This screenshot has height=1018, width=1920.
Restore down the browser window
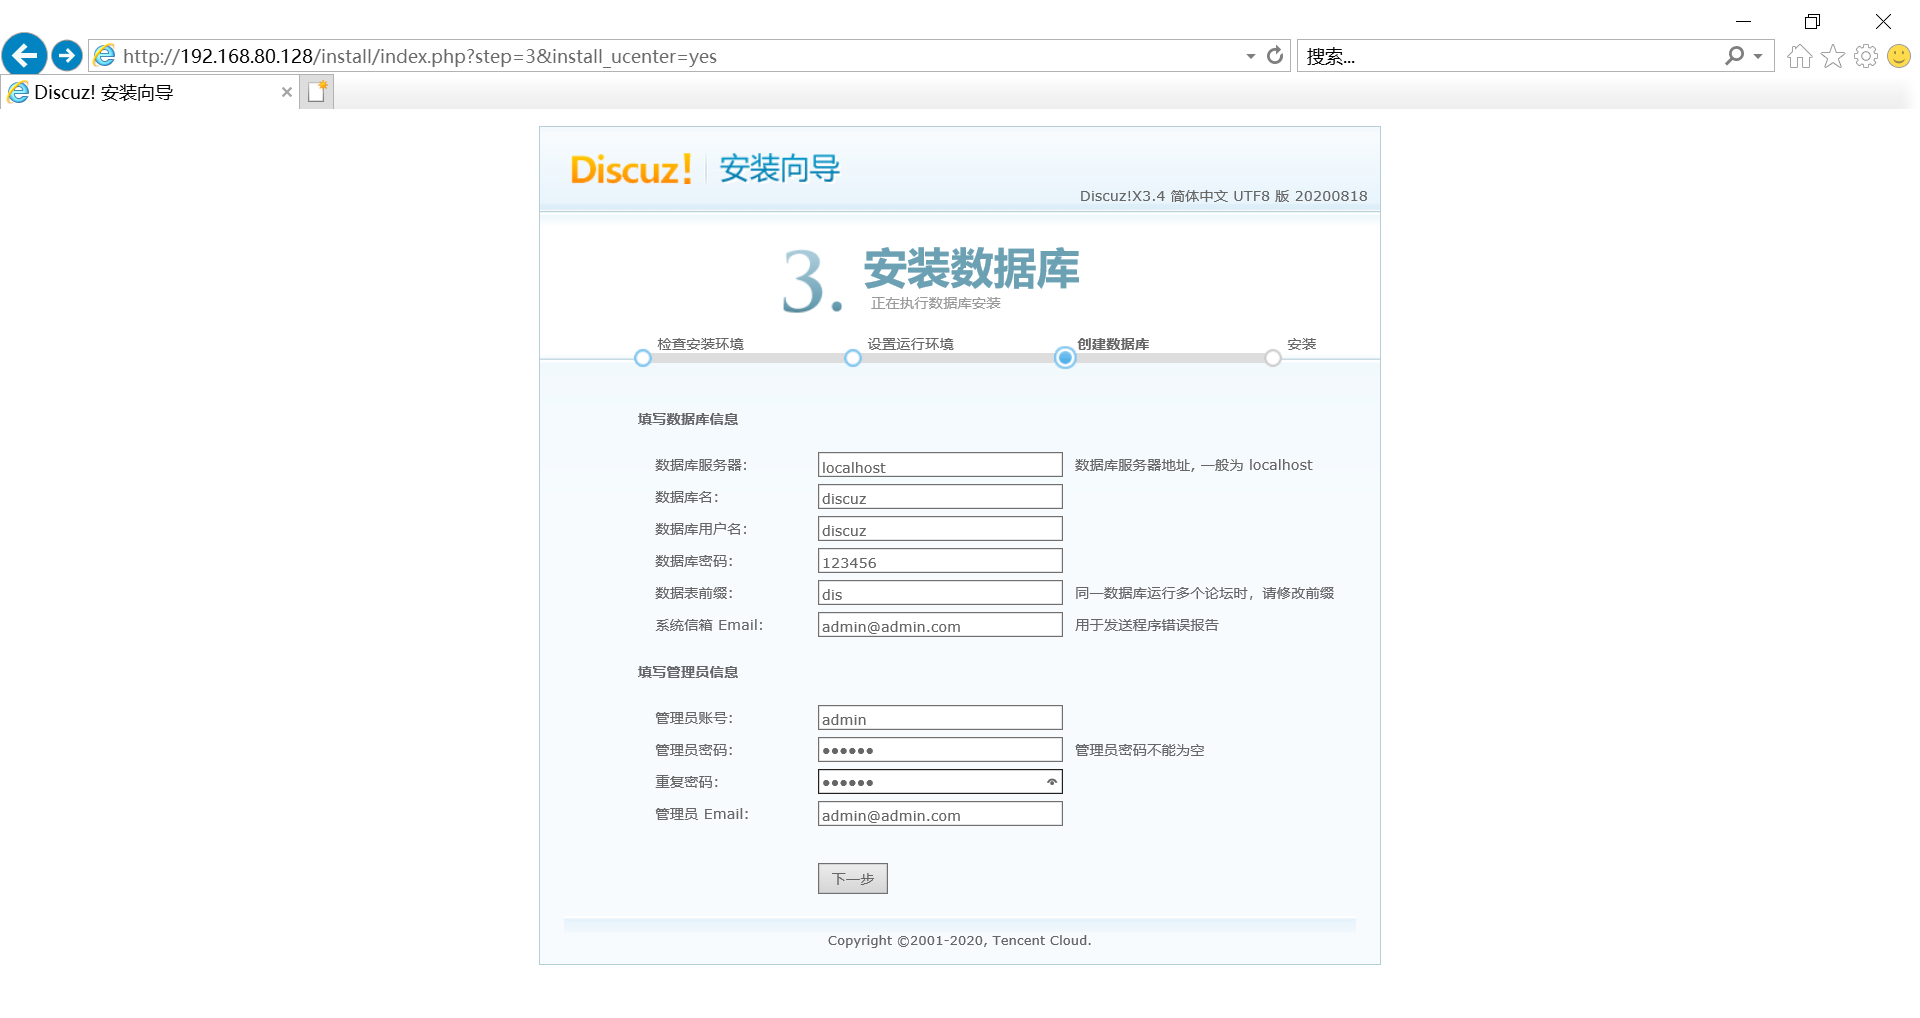(x=1812, y=21)
